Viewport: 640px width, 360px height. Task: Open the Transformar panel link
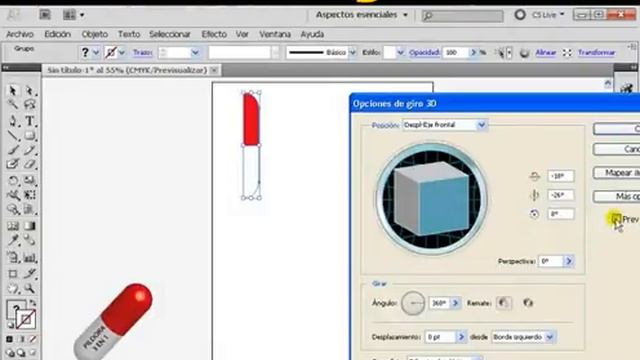(x=596, y=53)
